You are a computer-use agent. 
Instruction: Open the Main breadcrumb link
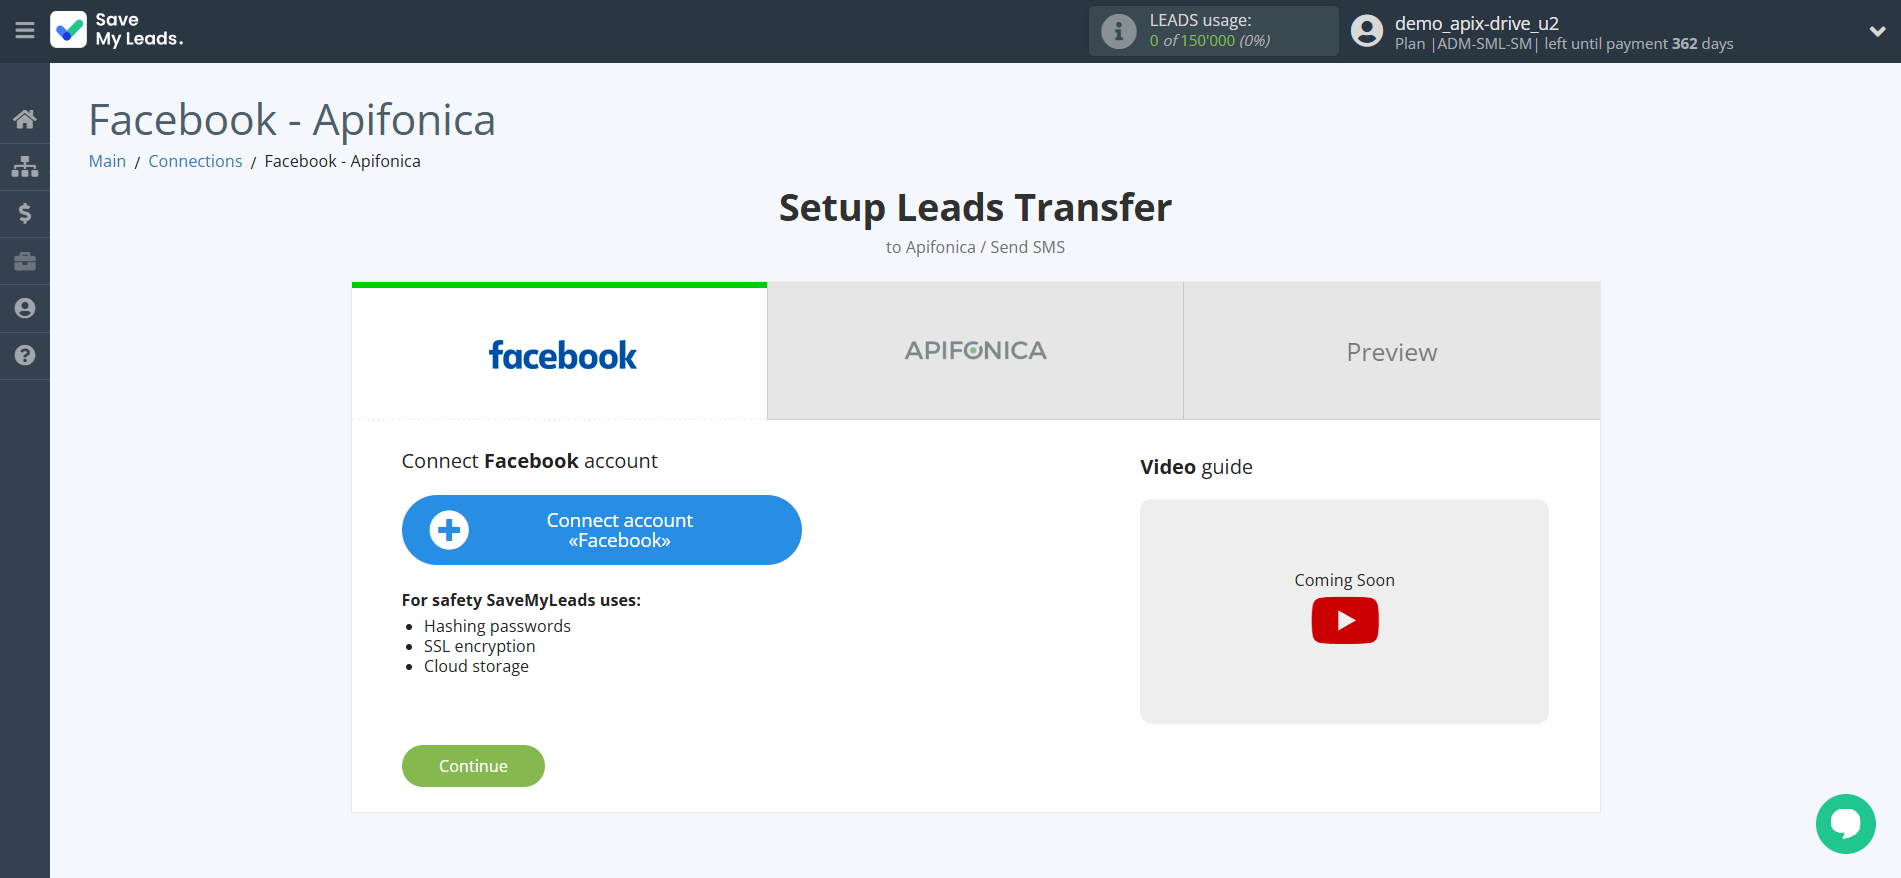click(x=107, y=161)
